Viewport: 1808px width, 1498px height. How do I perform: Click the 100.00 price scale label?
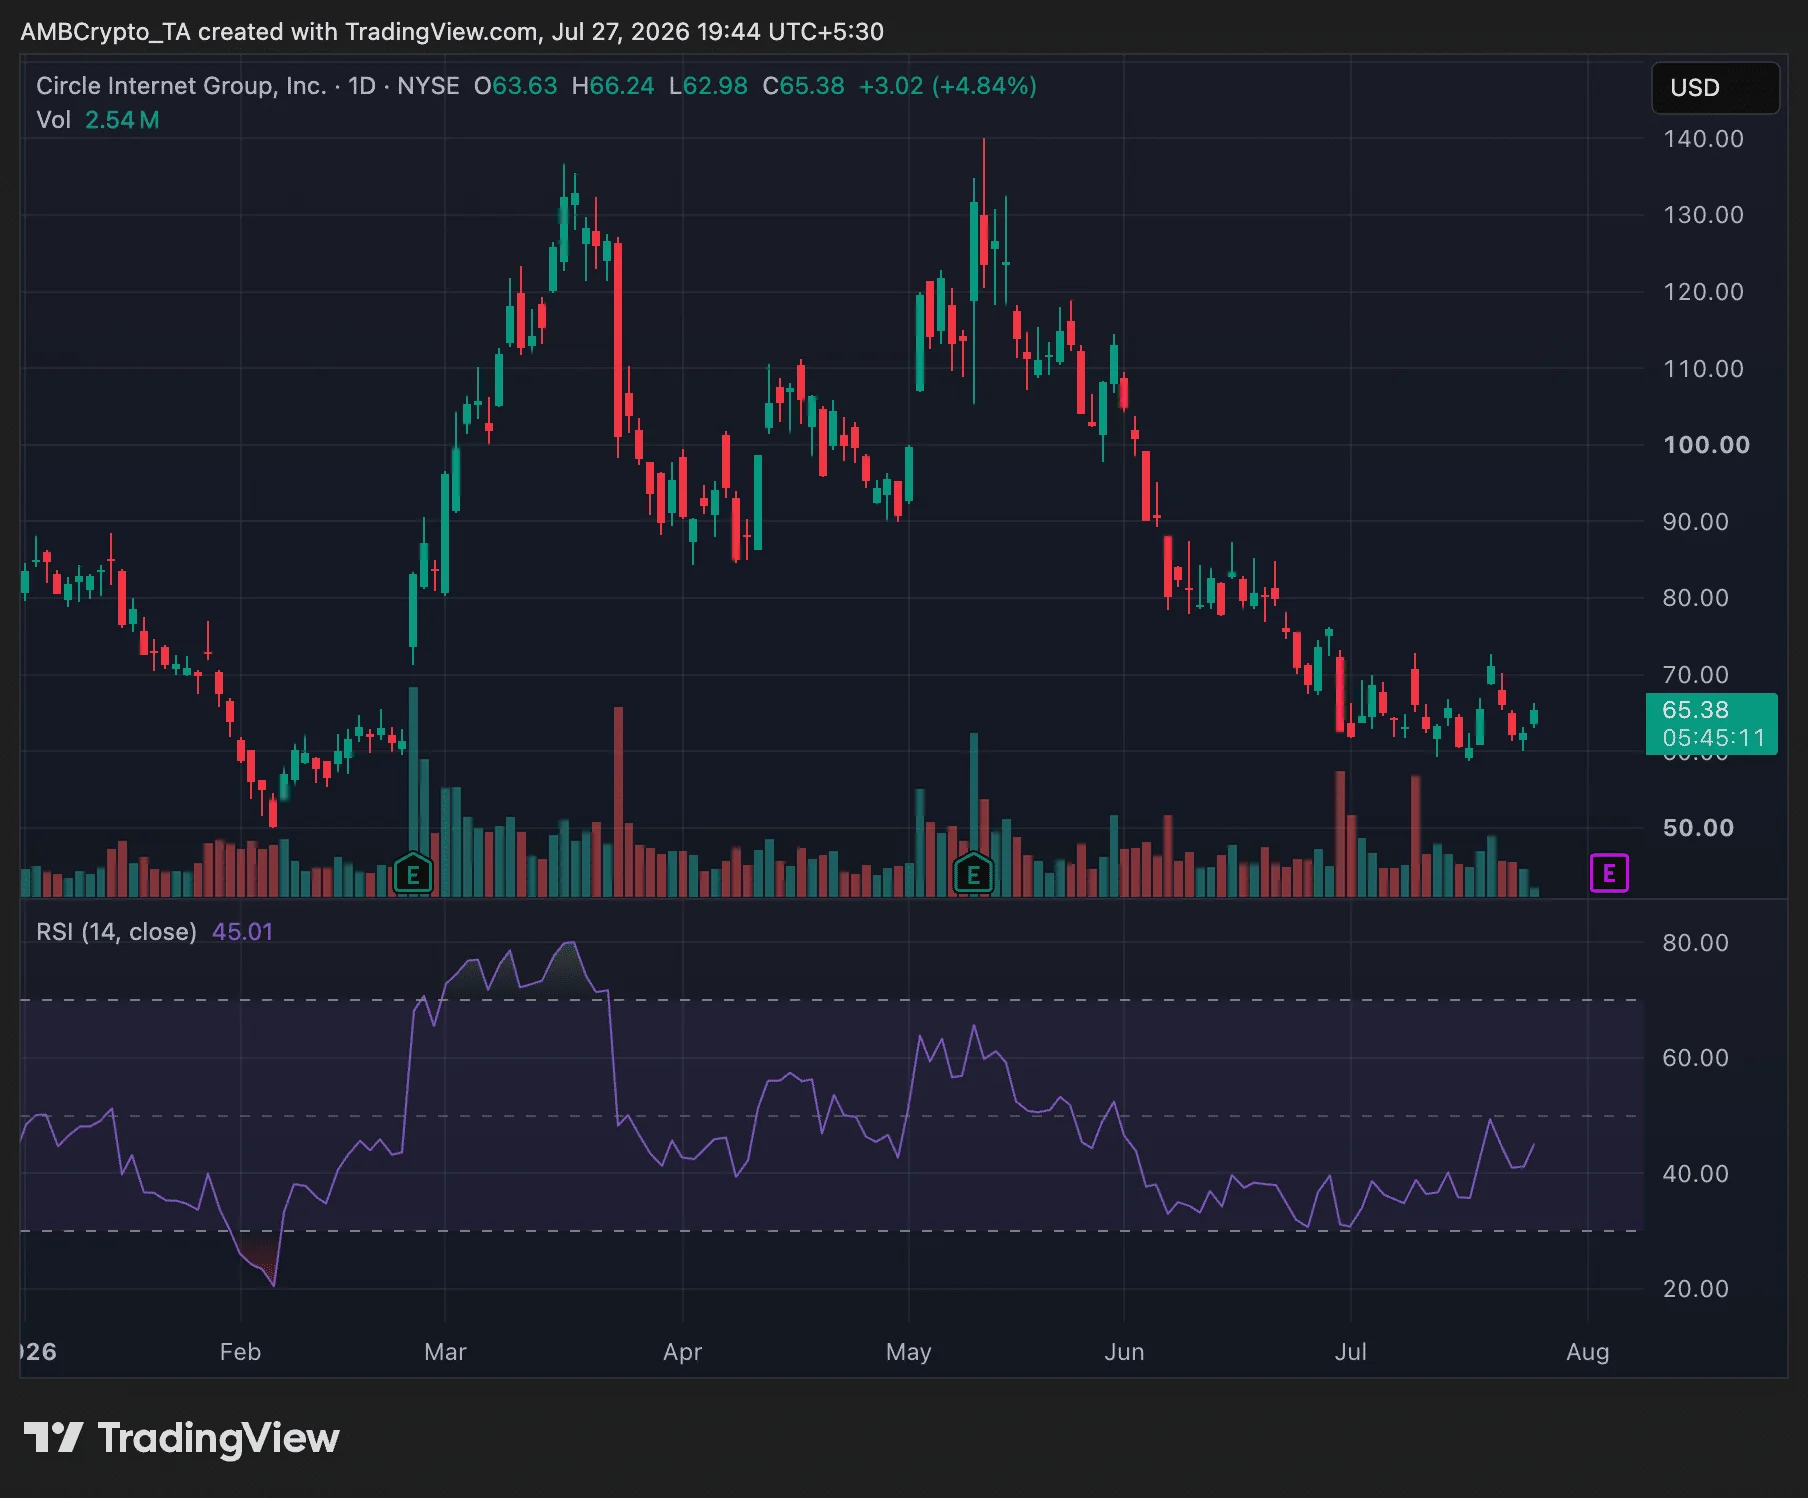click(1706, 445)
